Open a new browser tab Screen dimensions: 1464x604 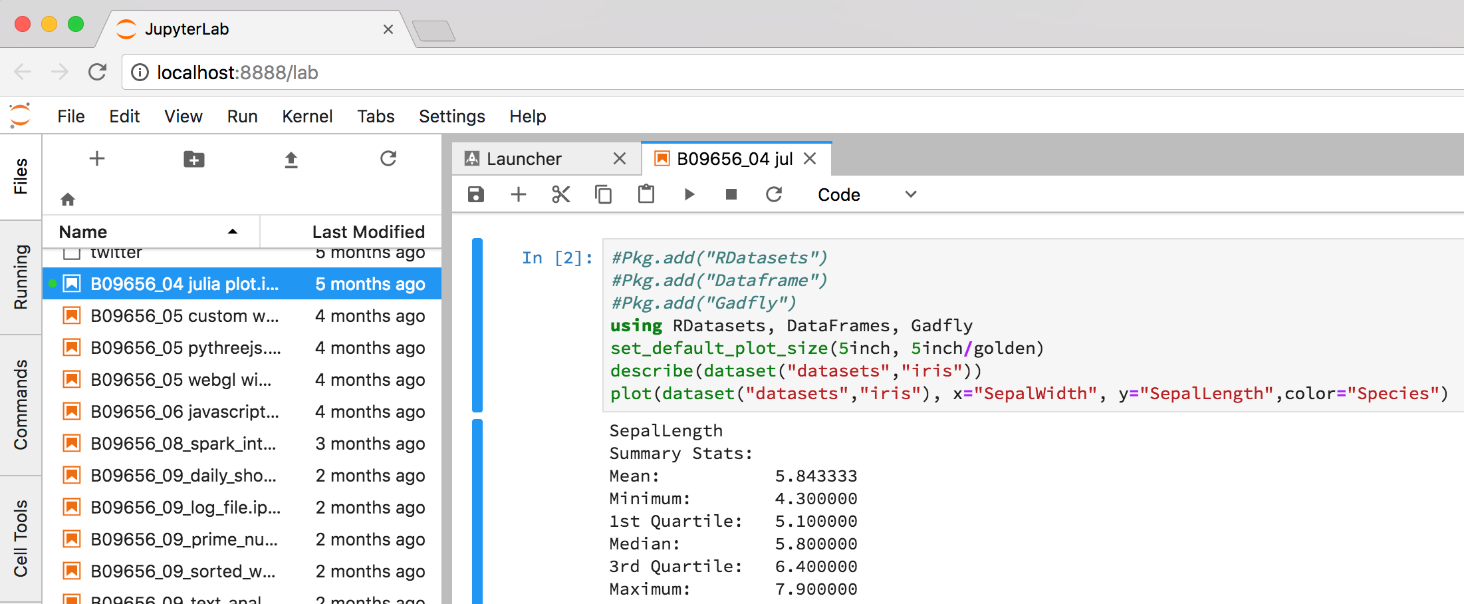pyautogui.click(x=433, y=31)
